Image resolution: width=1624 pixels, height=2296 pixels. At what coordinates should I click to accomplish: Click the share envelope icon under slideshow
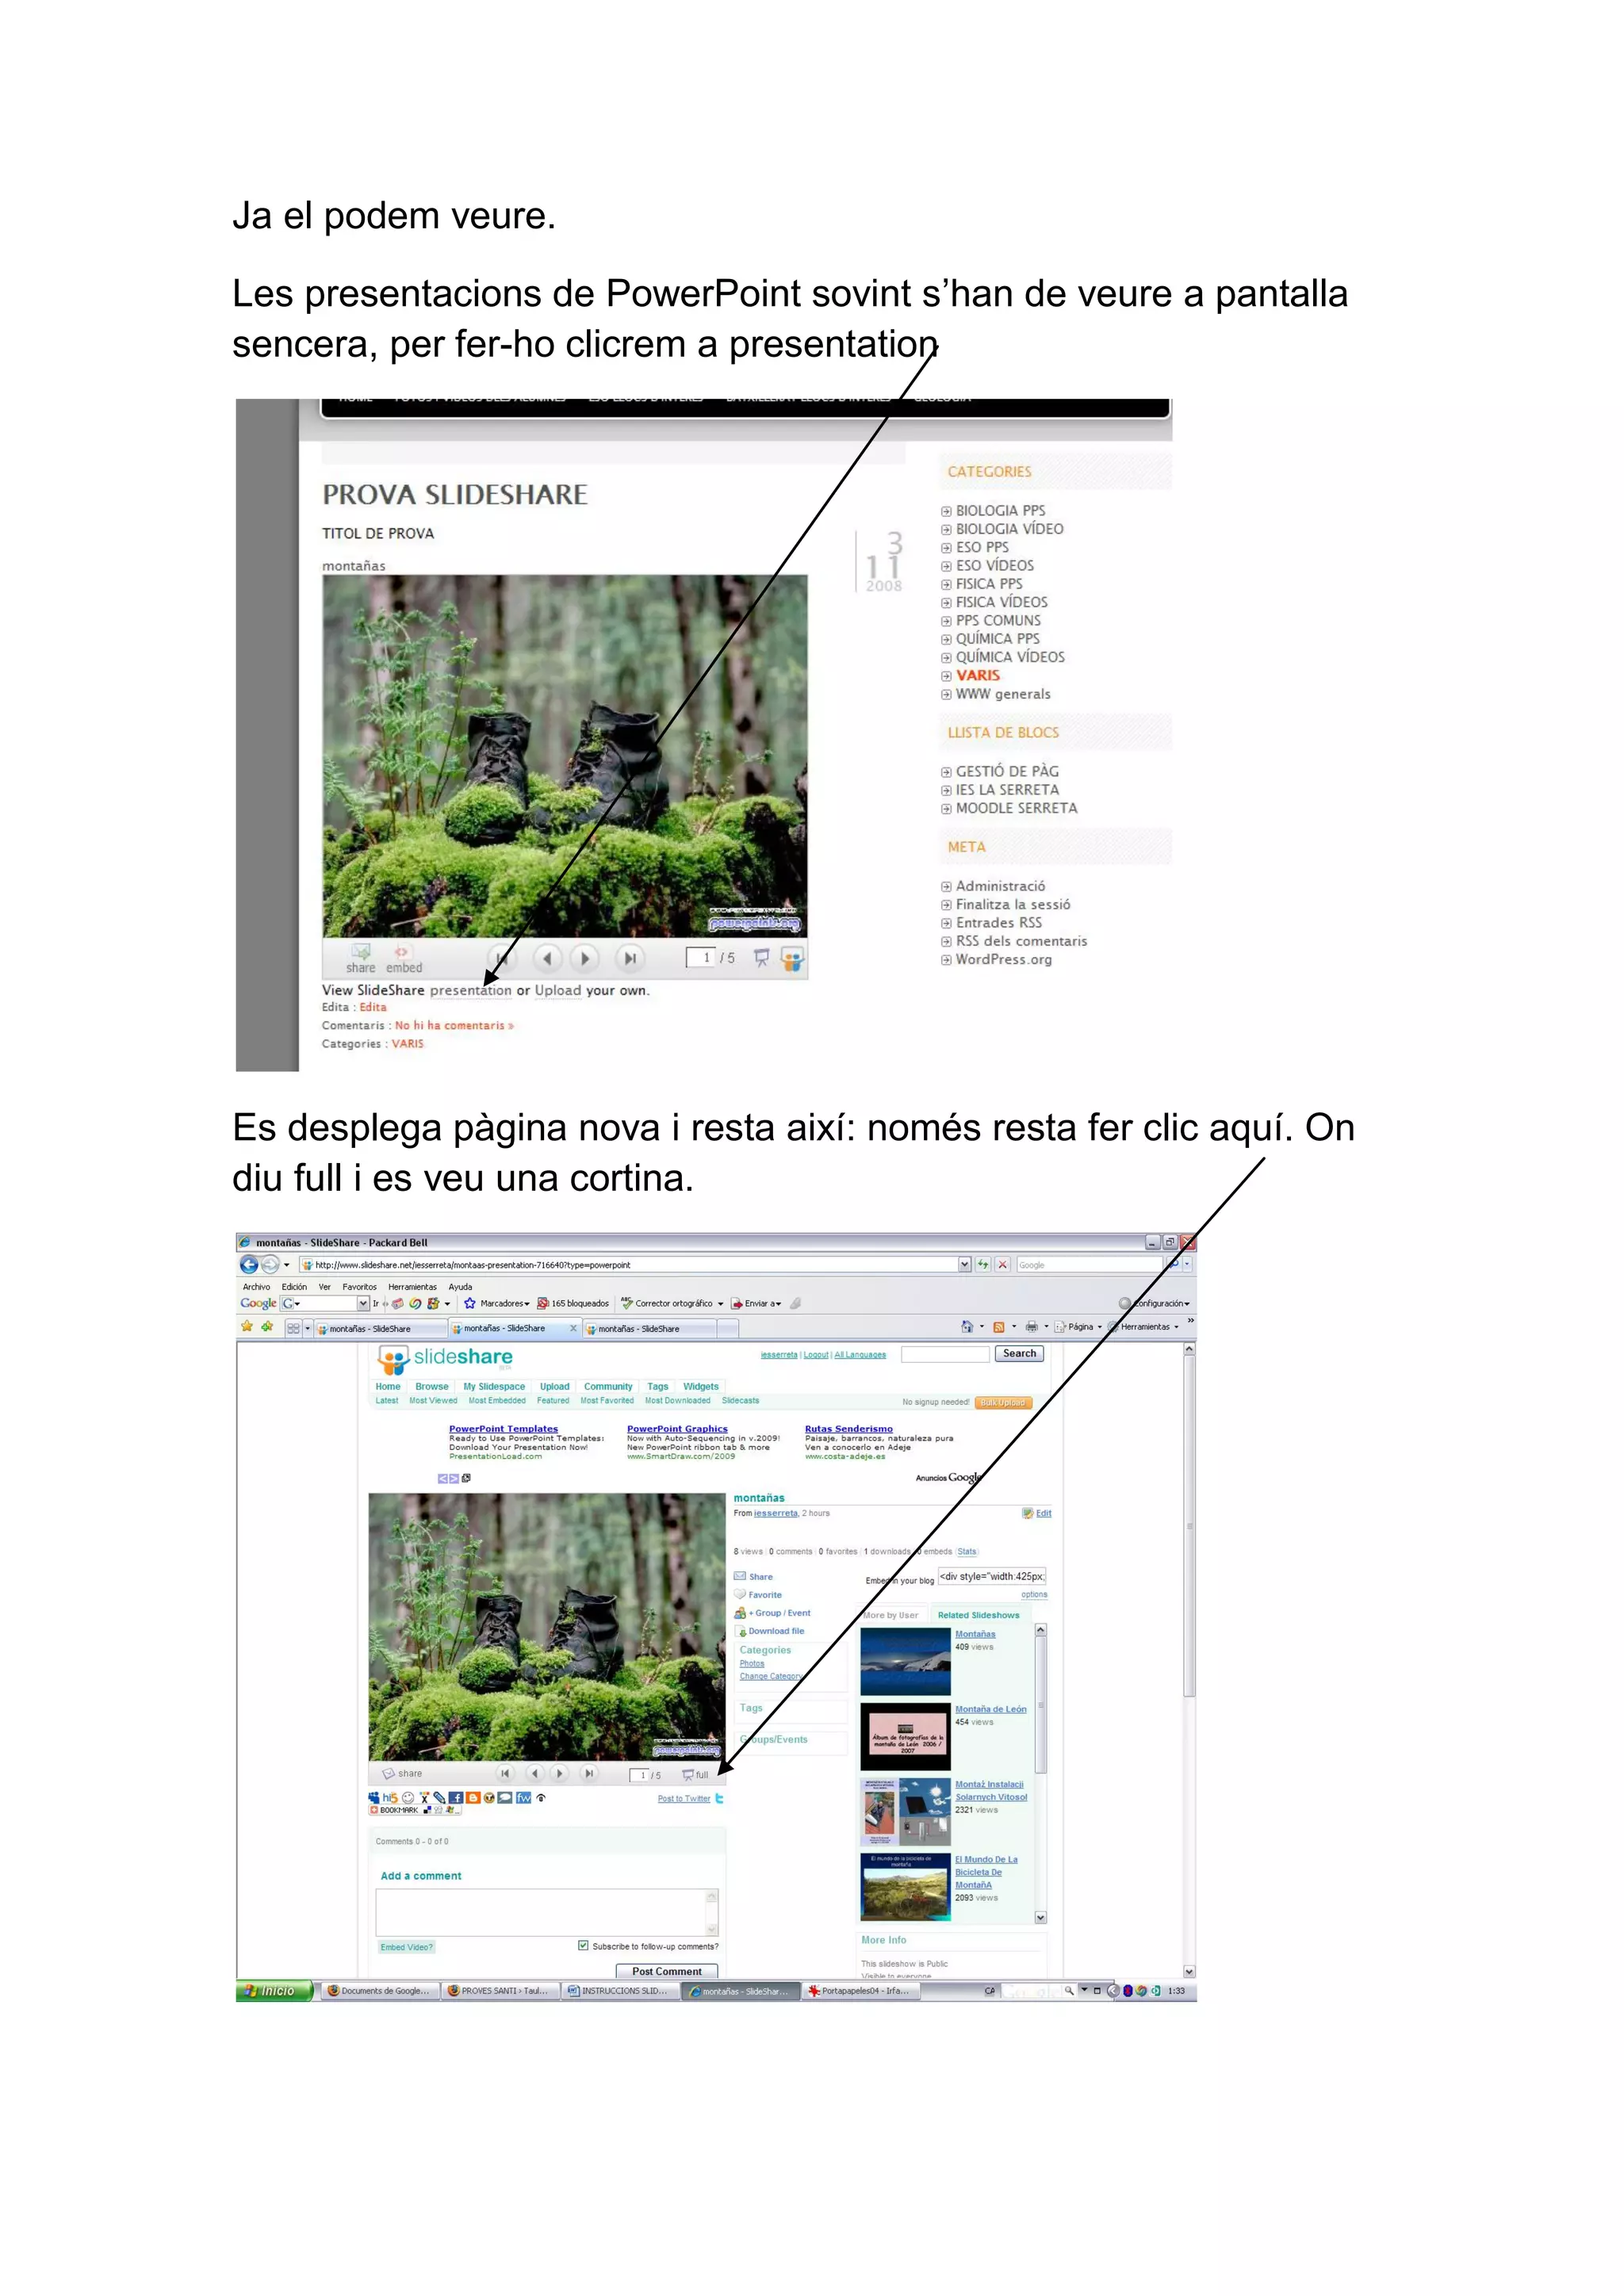(x=388, y=1773)
